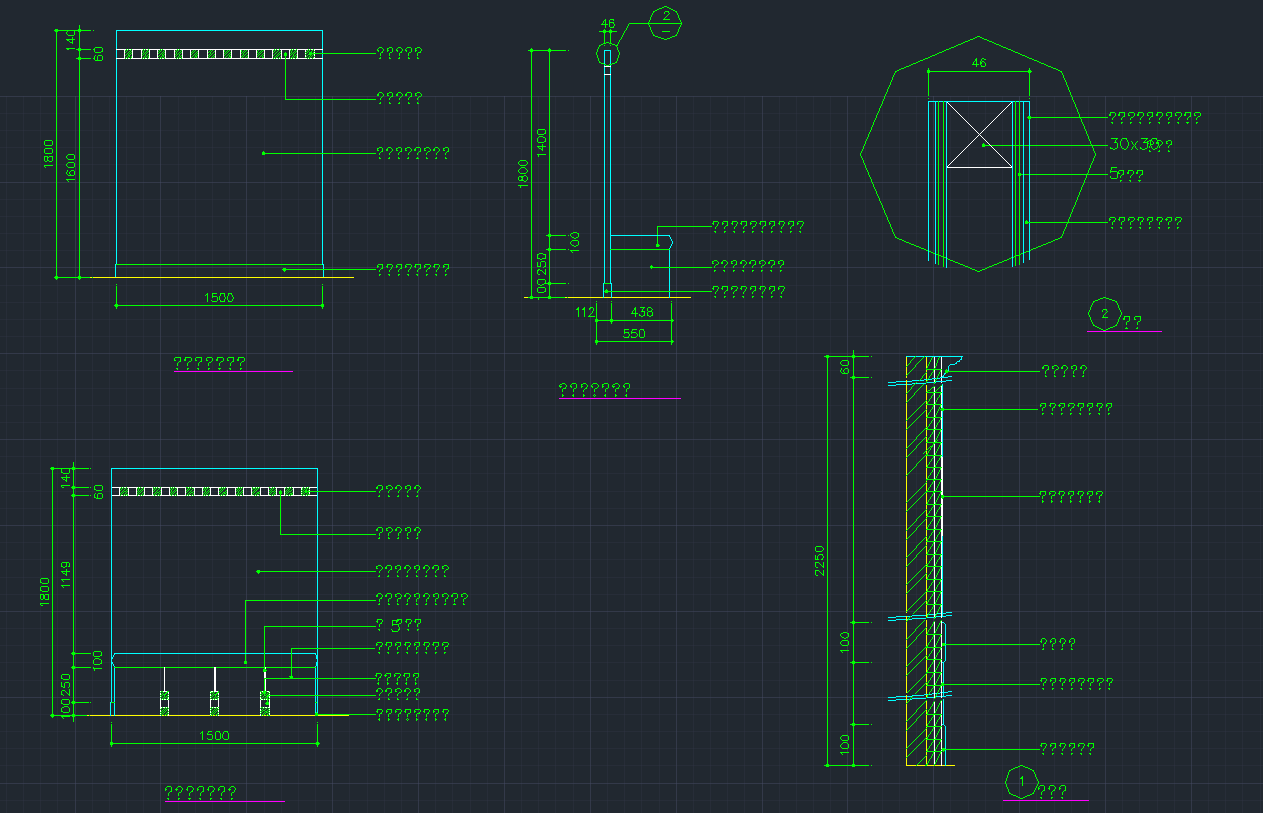Select the circled 1 detail title marker
1263x813 pixels.
[x=1021, y=780]
